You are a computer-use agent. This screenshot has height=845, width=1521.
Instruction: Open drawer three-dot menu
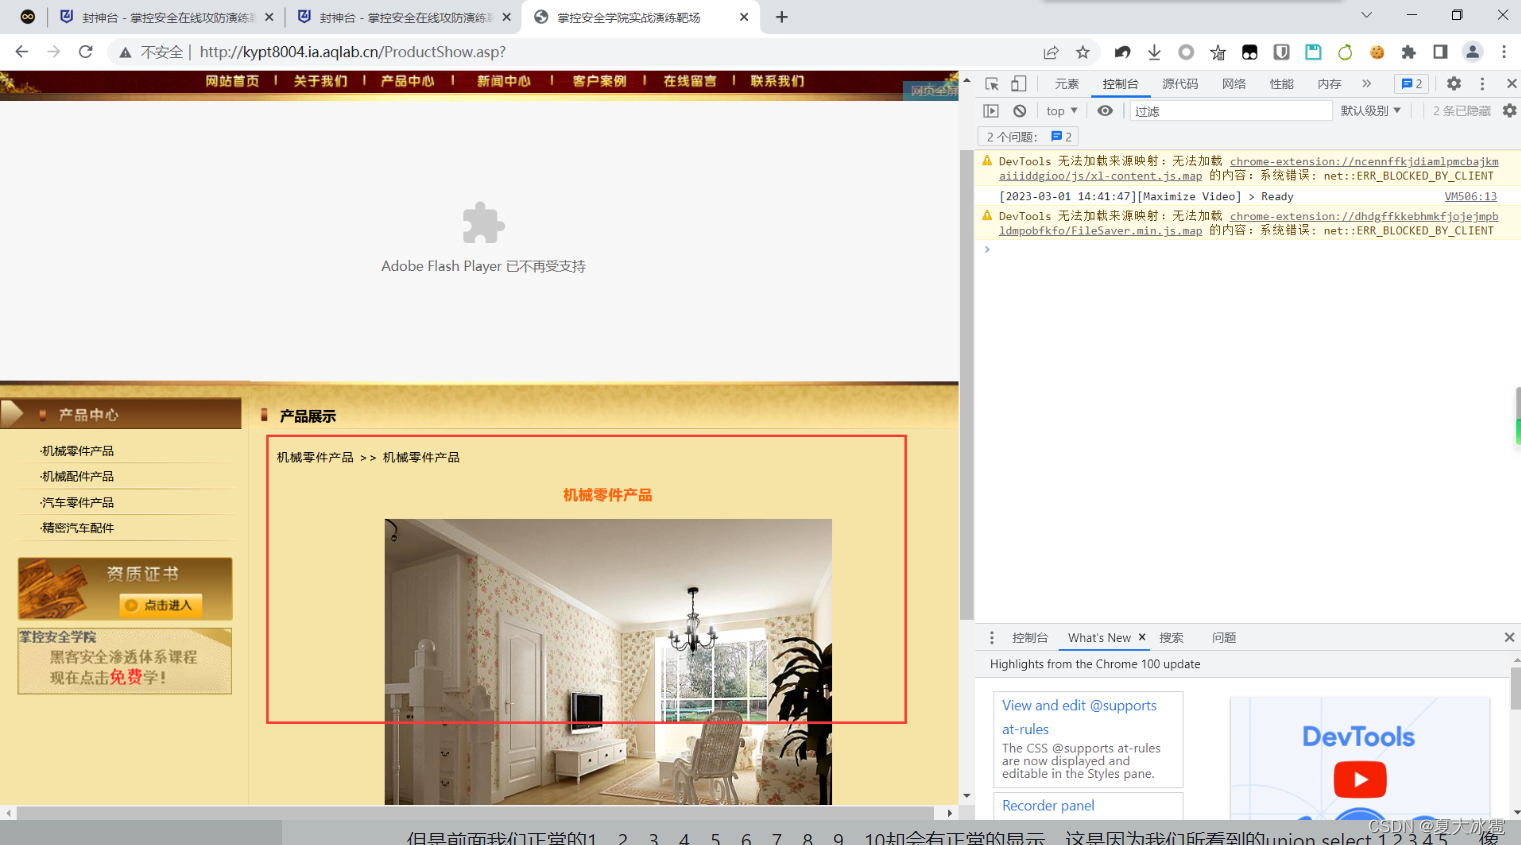(x=992, y=638)
